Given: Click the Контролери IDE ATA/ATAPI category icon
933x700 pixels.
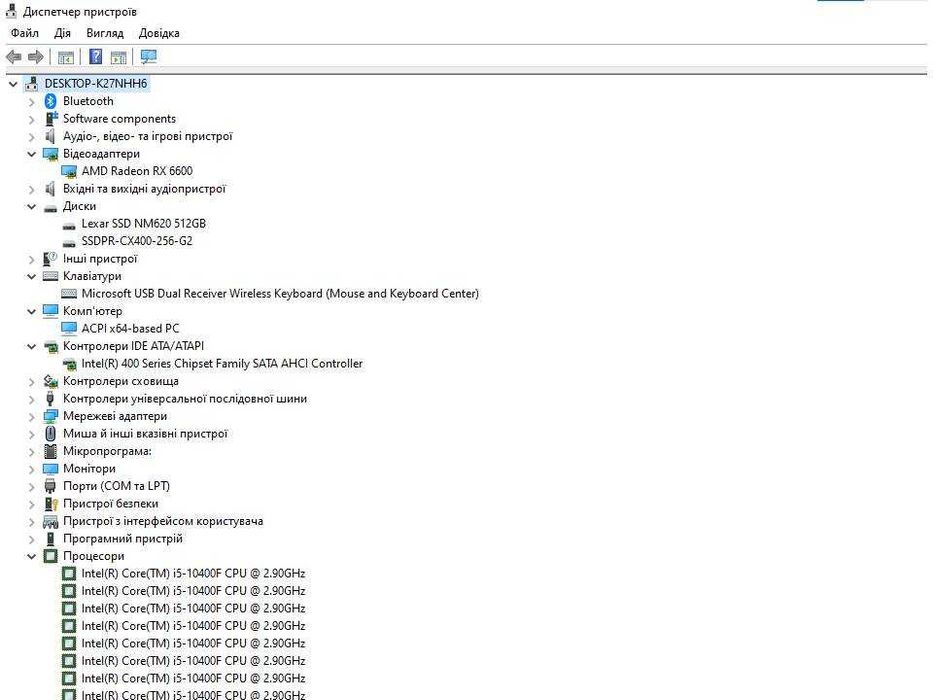Looking at the screenshot, I should coord(51,346).
